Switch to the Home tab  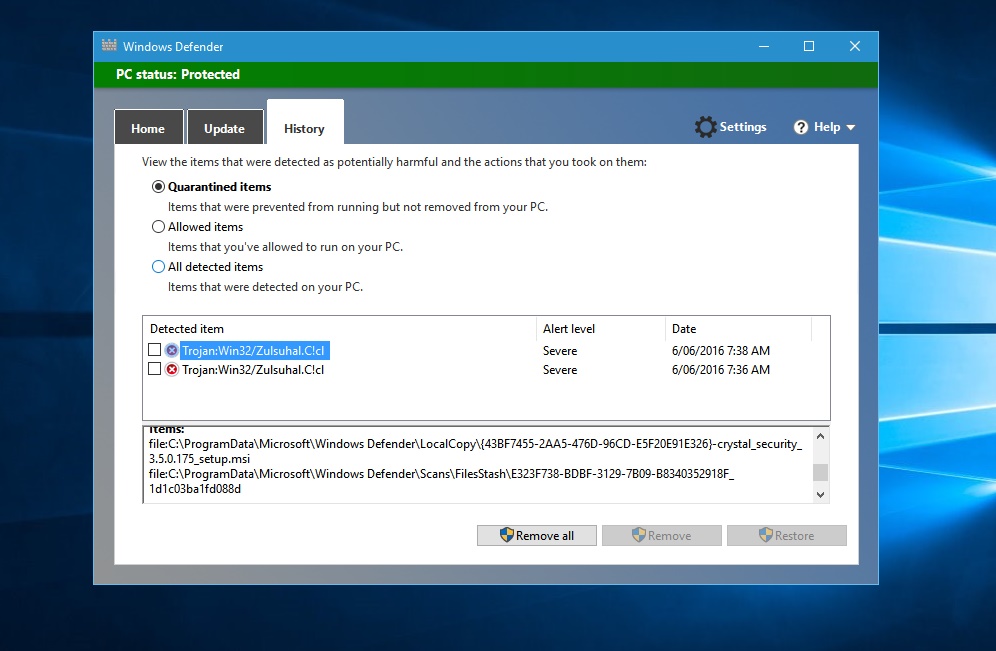point(149,128)
